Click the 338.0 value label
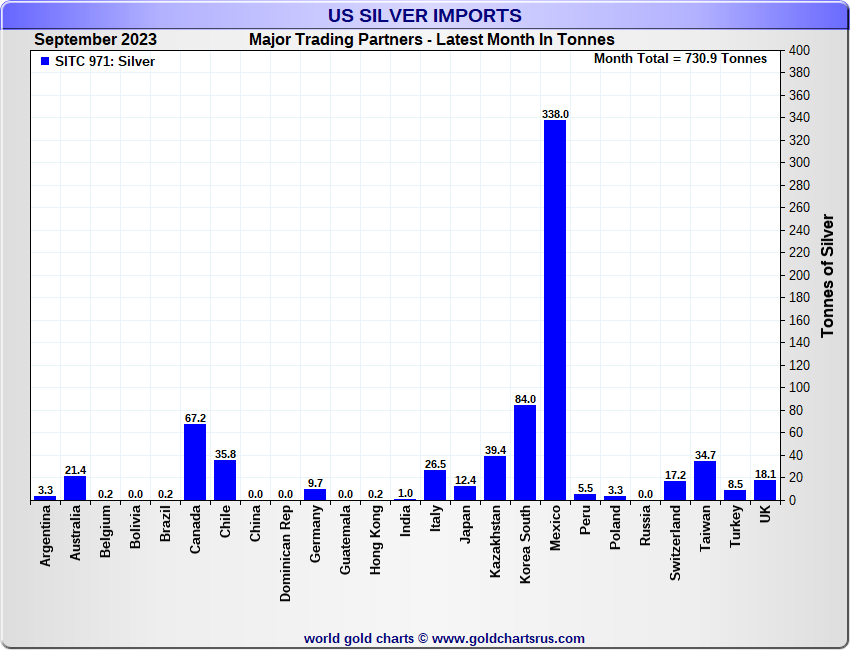850x650 pixels. tap(555, 114)
